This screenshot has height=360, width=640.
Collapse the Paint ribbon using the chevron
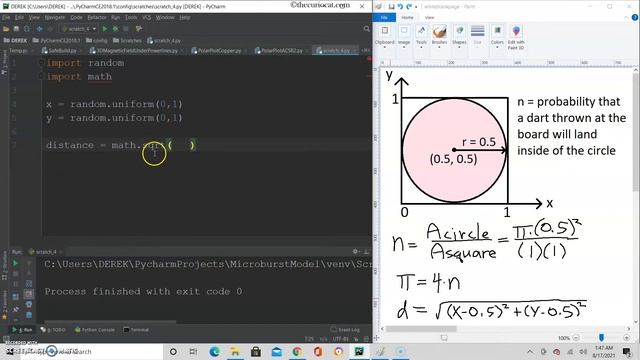627,18
